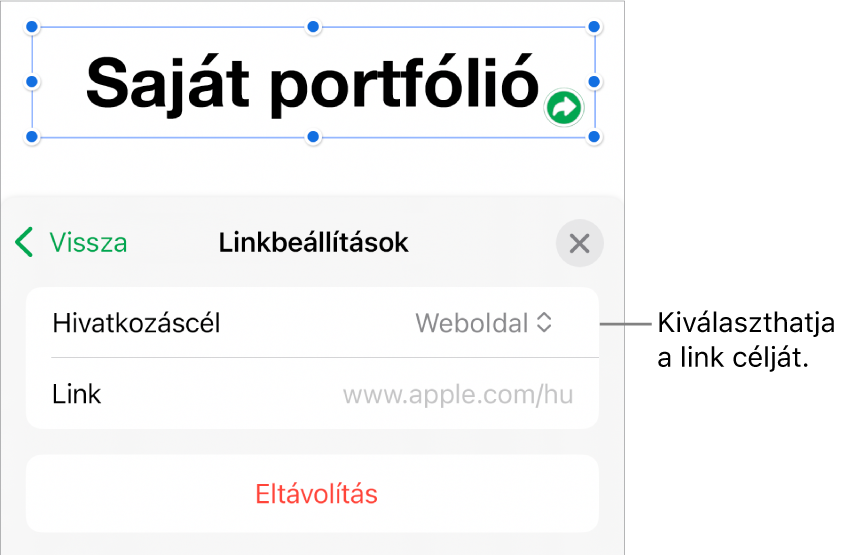Click the Linkbeállítások panel title
Viewport: 849px width, 555px height.
pos(314,243)
